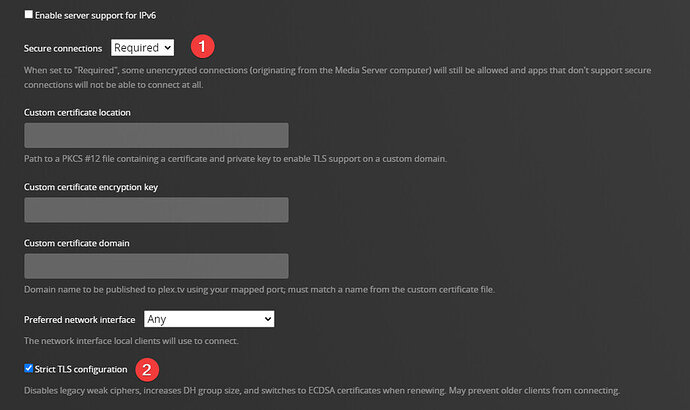Open the Secure connections dropdown
Viewport: 690px width, 410px height.
pyautogui.click(x=142, y=47)
